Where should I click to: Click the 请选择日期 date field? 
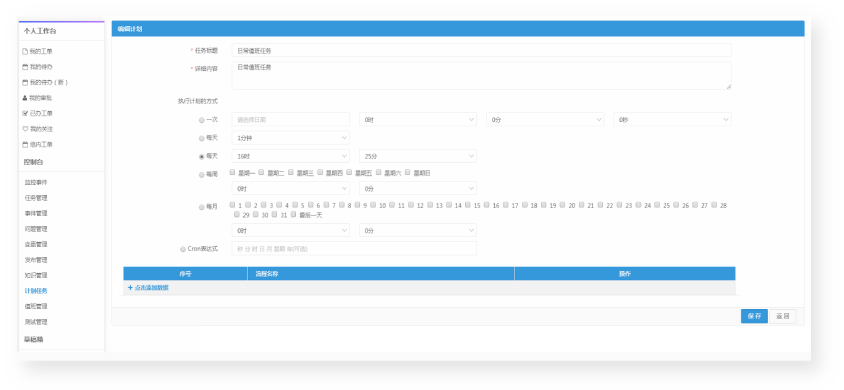(291, 119)
